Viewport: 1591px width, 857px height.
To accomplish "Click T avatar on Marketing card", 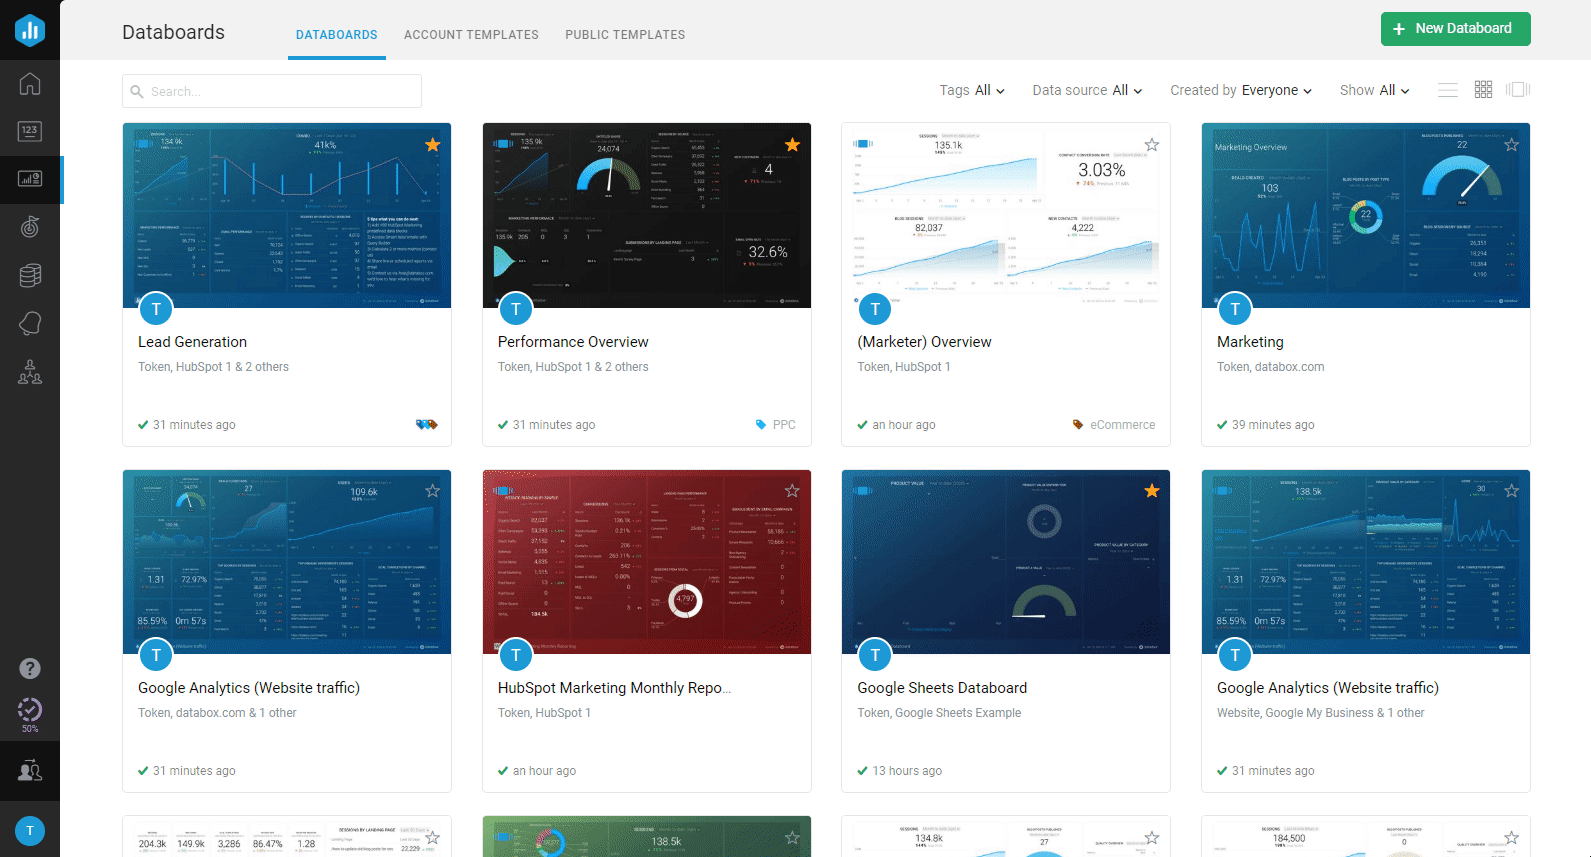I will point(1235,309).
